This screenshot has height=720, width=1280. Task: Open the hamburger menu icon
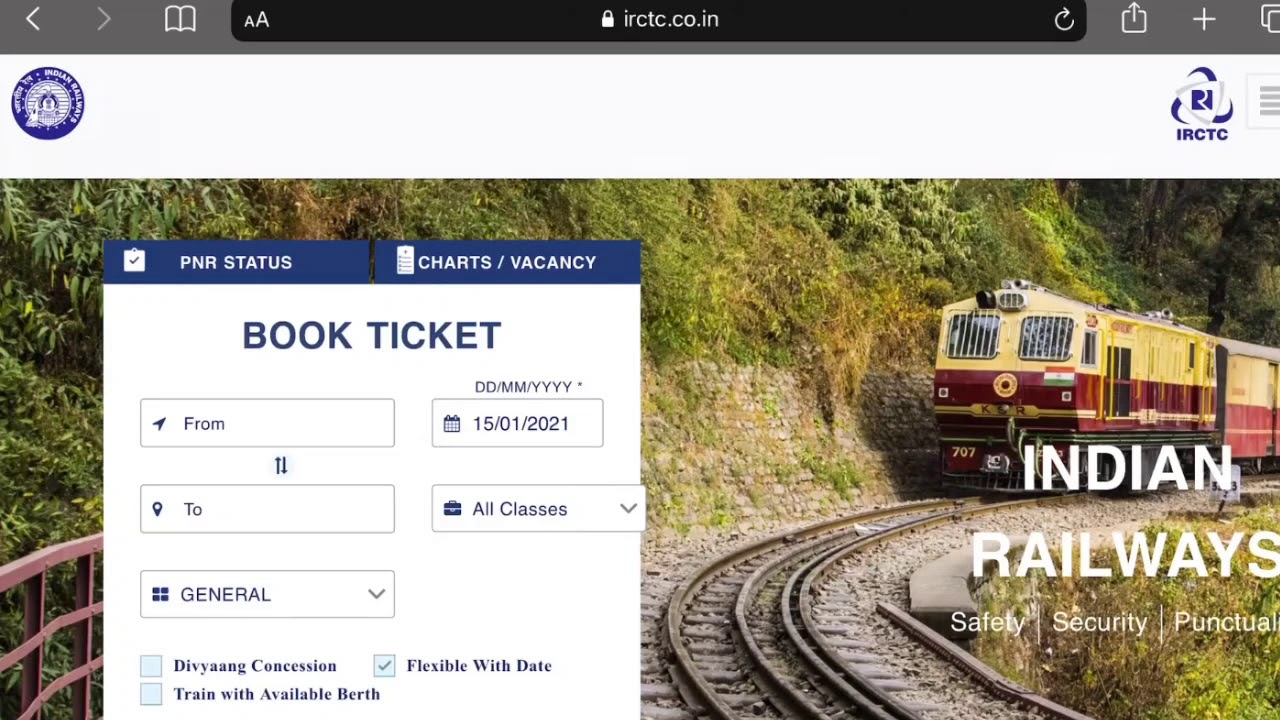tap(1268, 101)
